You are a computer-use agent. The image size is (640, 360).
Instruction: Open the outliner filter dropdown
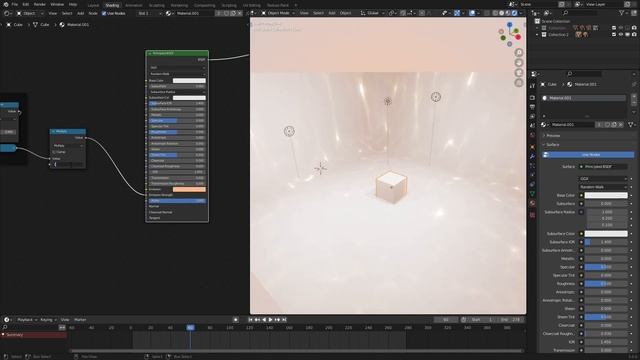623,13
